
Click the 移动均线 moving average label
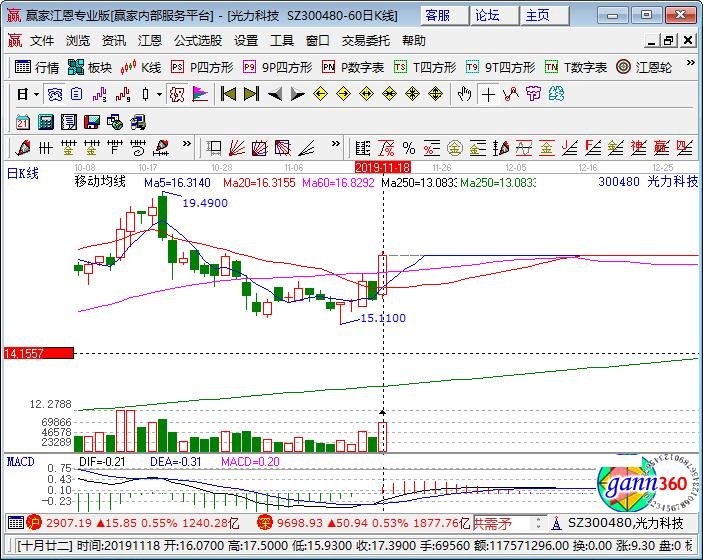coord(100,182)
